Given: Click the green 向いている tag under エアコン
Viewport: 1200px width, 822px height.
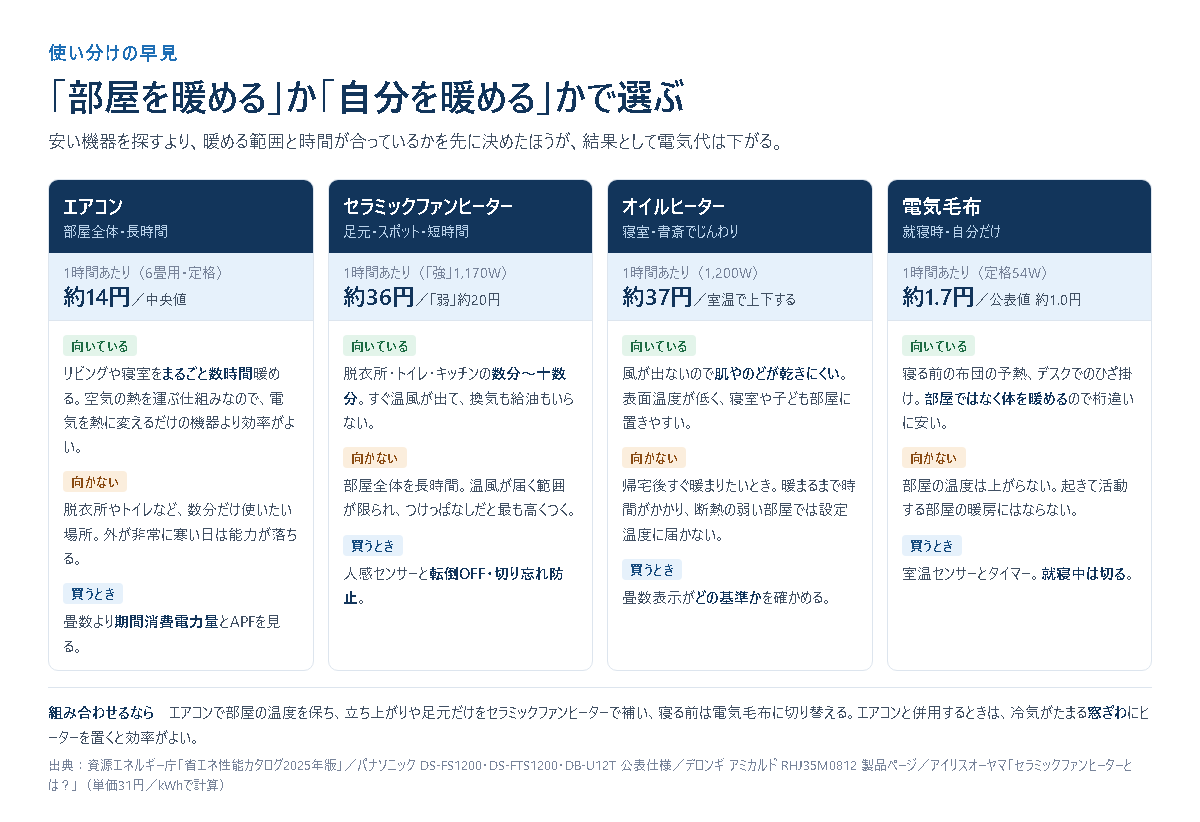Looking at the screenshot, I should tap(100, 346).
